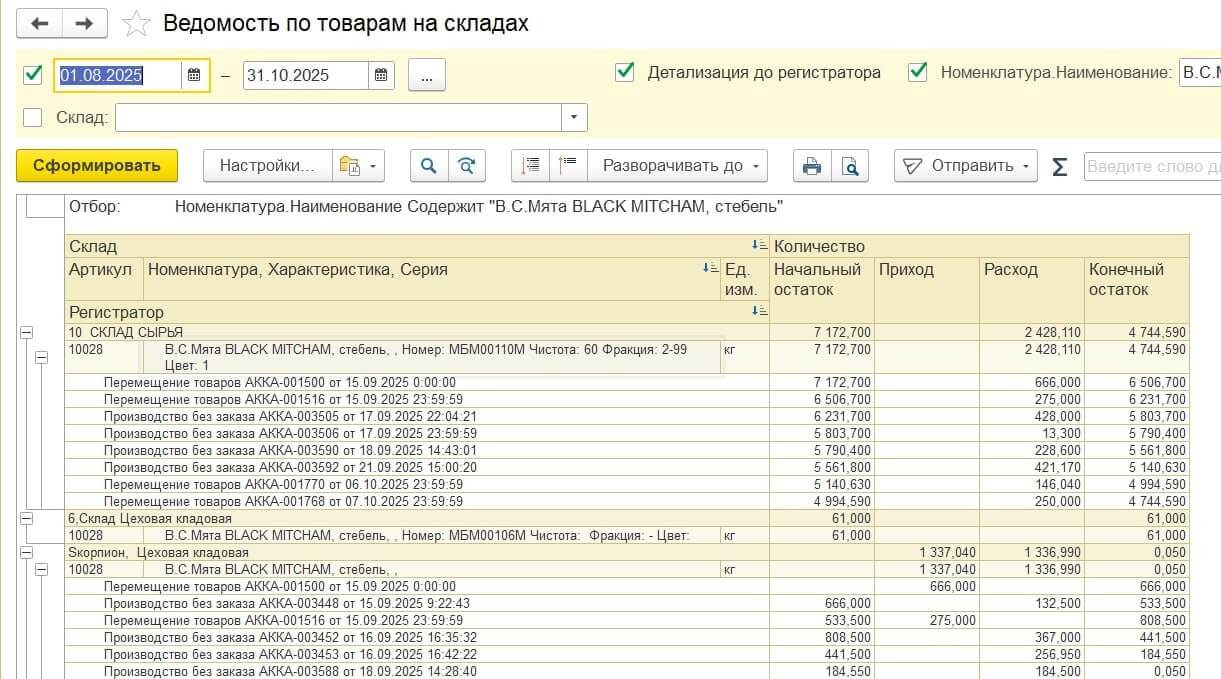Click the Сформировать button
Image resolution: width=1221 pixels, height=679 pixels.
(97, 166)
